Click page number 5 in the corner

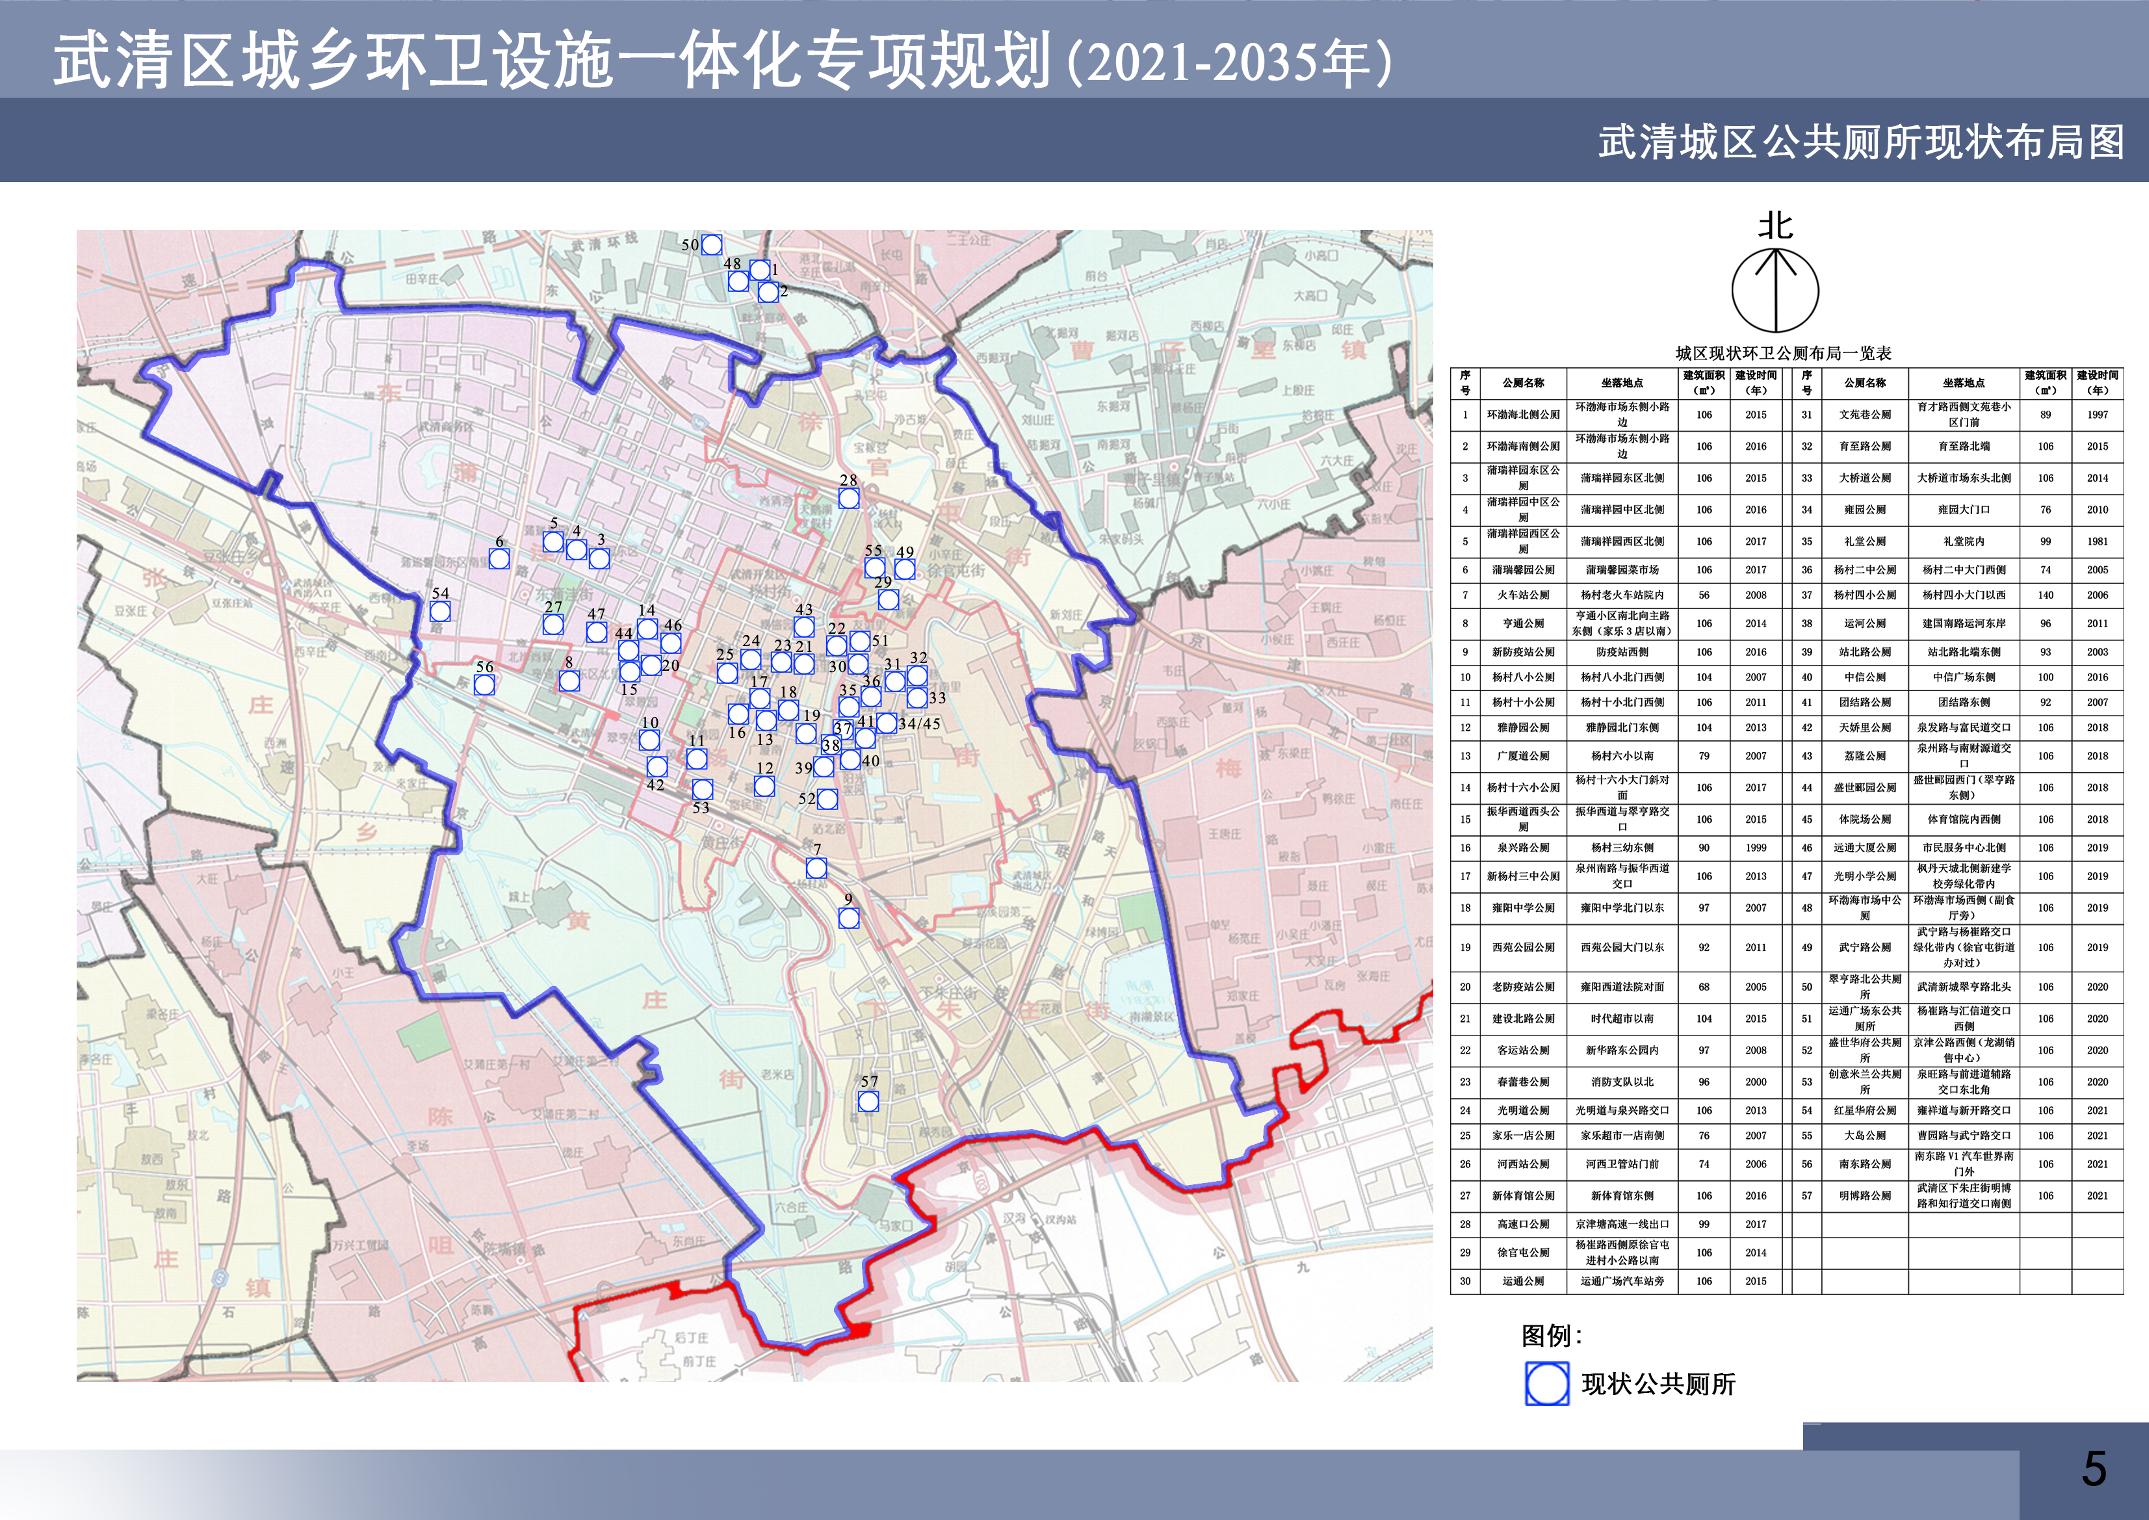[2092, 1470]
